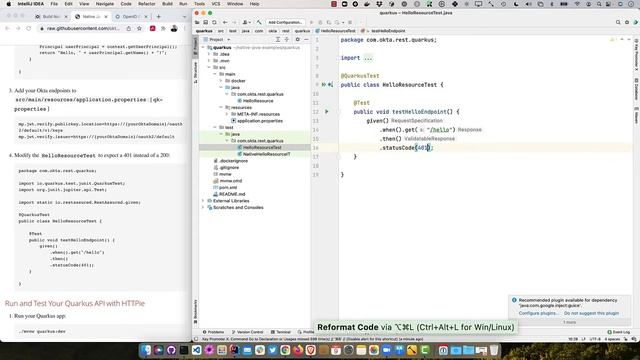Click the Stop toolbar icon

pos(350,22)
